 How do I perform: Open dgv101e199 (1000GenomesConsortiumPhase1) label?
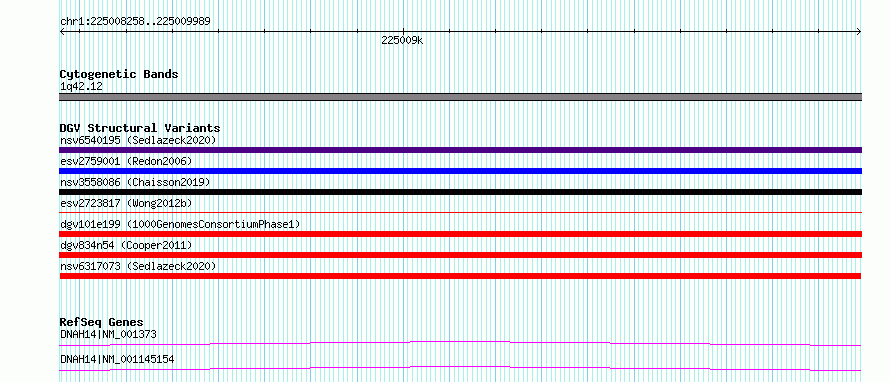(x=180, y=224)
